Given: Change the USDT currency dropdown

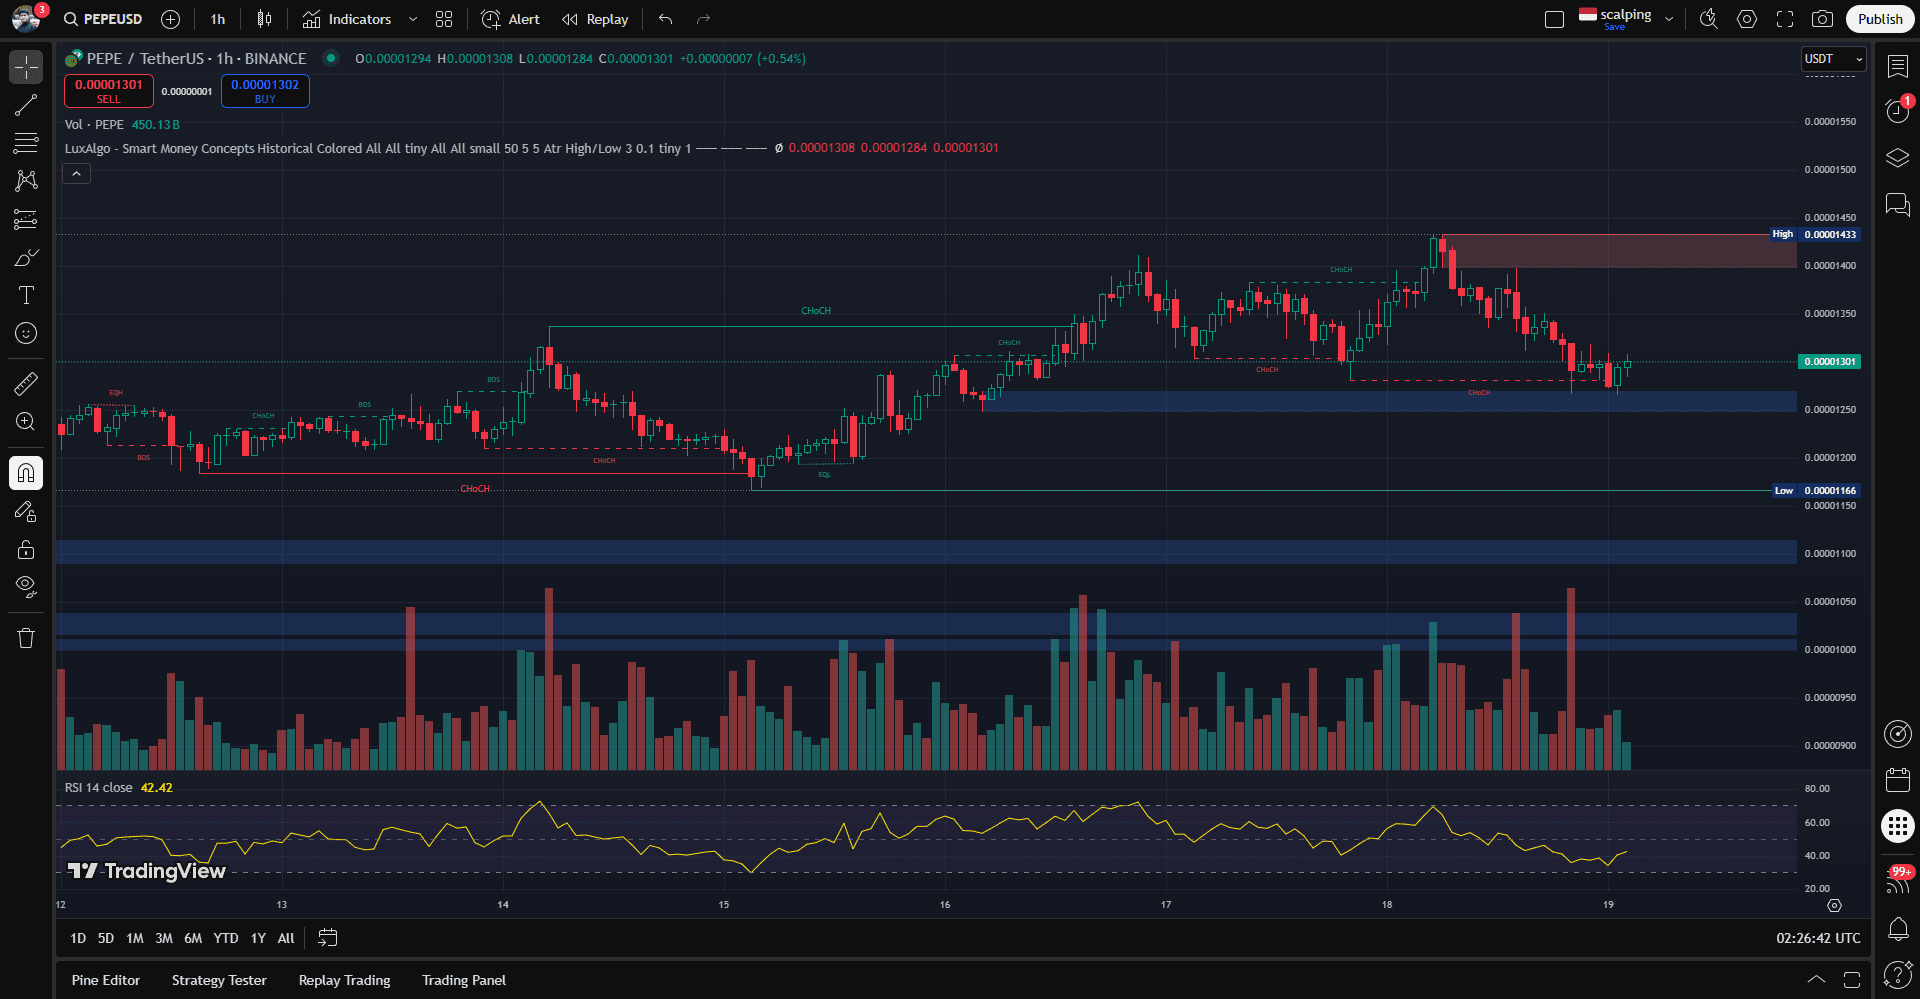Looking at the screenshot, I should click(x=1833, y=59).
